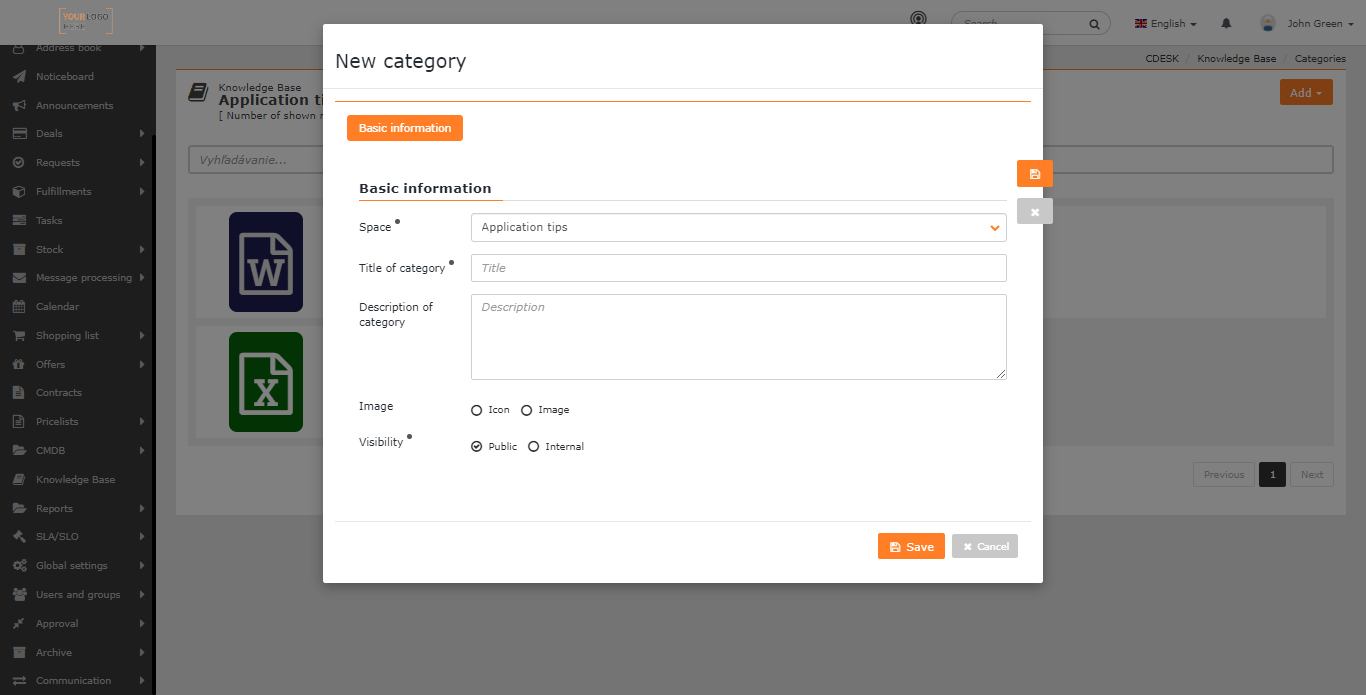
Task: Expand the Deals submenu arrow
Action: 142,133
